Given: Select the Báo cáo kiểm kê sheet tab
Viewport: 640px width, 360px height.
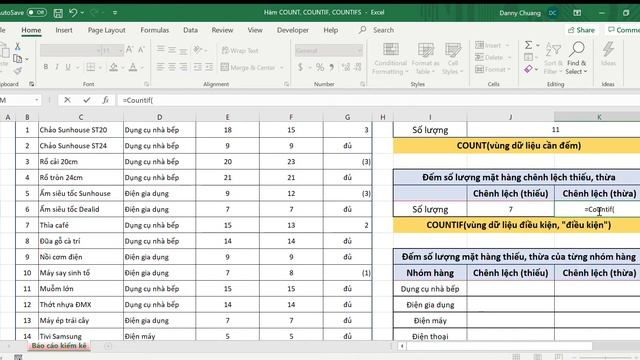Looking at the screenshot, I should pyautogui.click(x=59, y=346).
